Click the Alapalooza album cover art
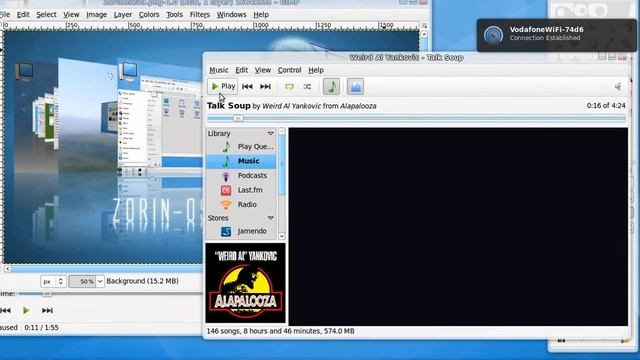This screenshot has width=640, height=360. pos(245,283)
